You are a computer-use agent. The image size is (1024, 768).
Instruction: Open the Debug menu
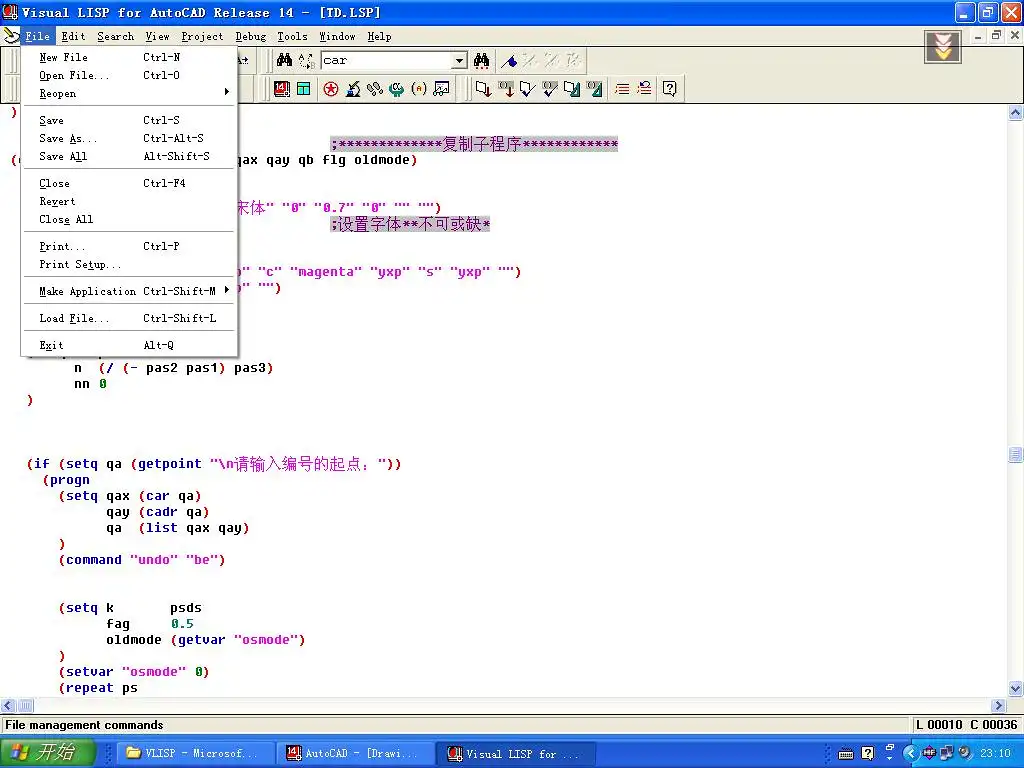click(x=251, y=37)
